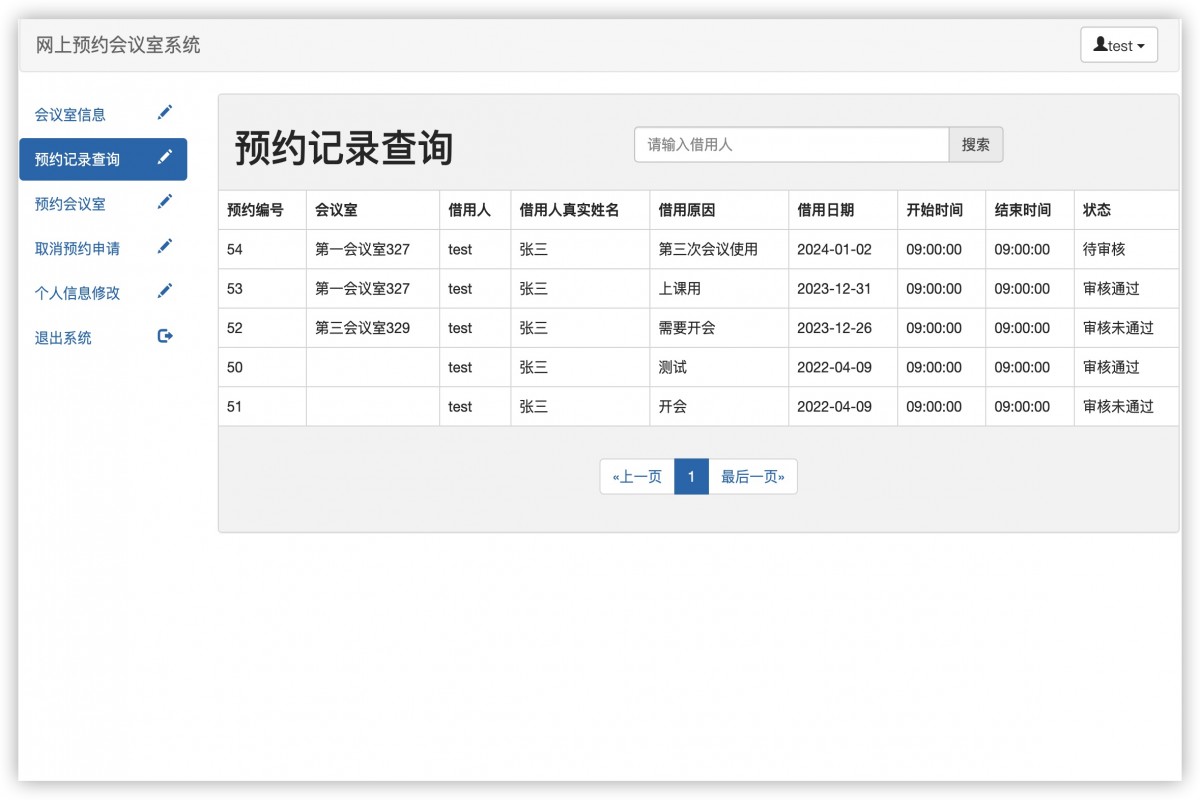Screen dimensions: 1200x800
Task: Click the pencil icon beside 取消预约申请
Action: click(165, 246)
